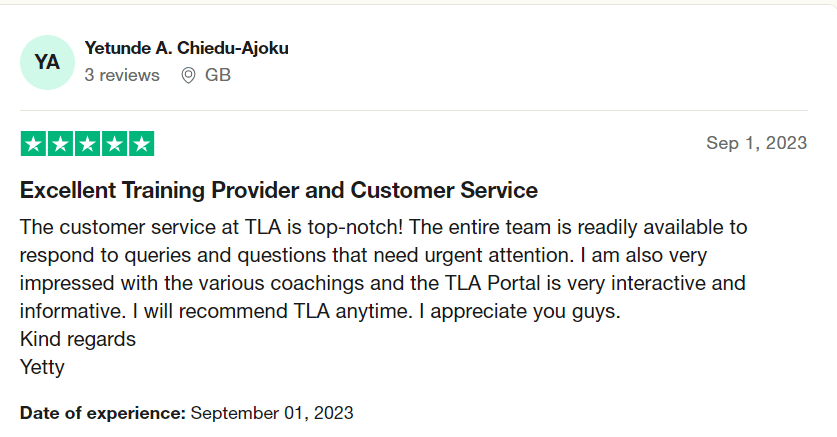Select the fourth green rating star
The width and height of the screenshot is (837, 437).
115,144
